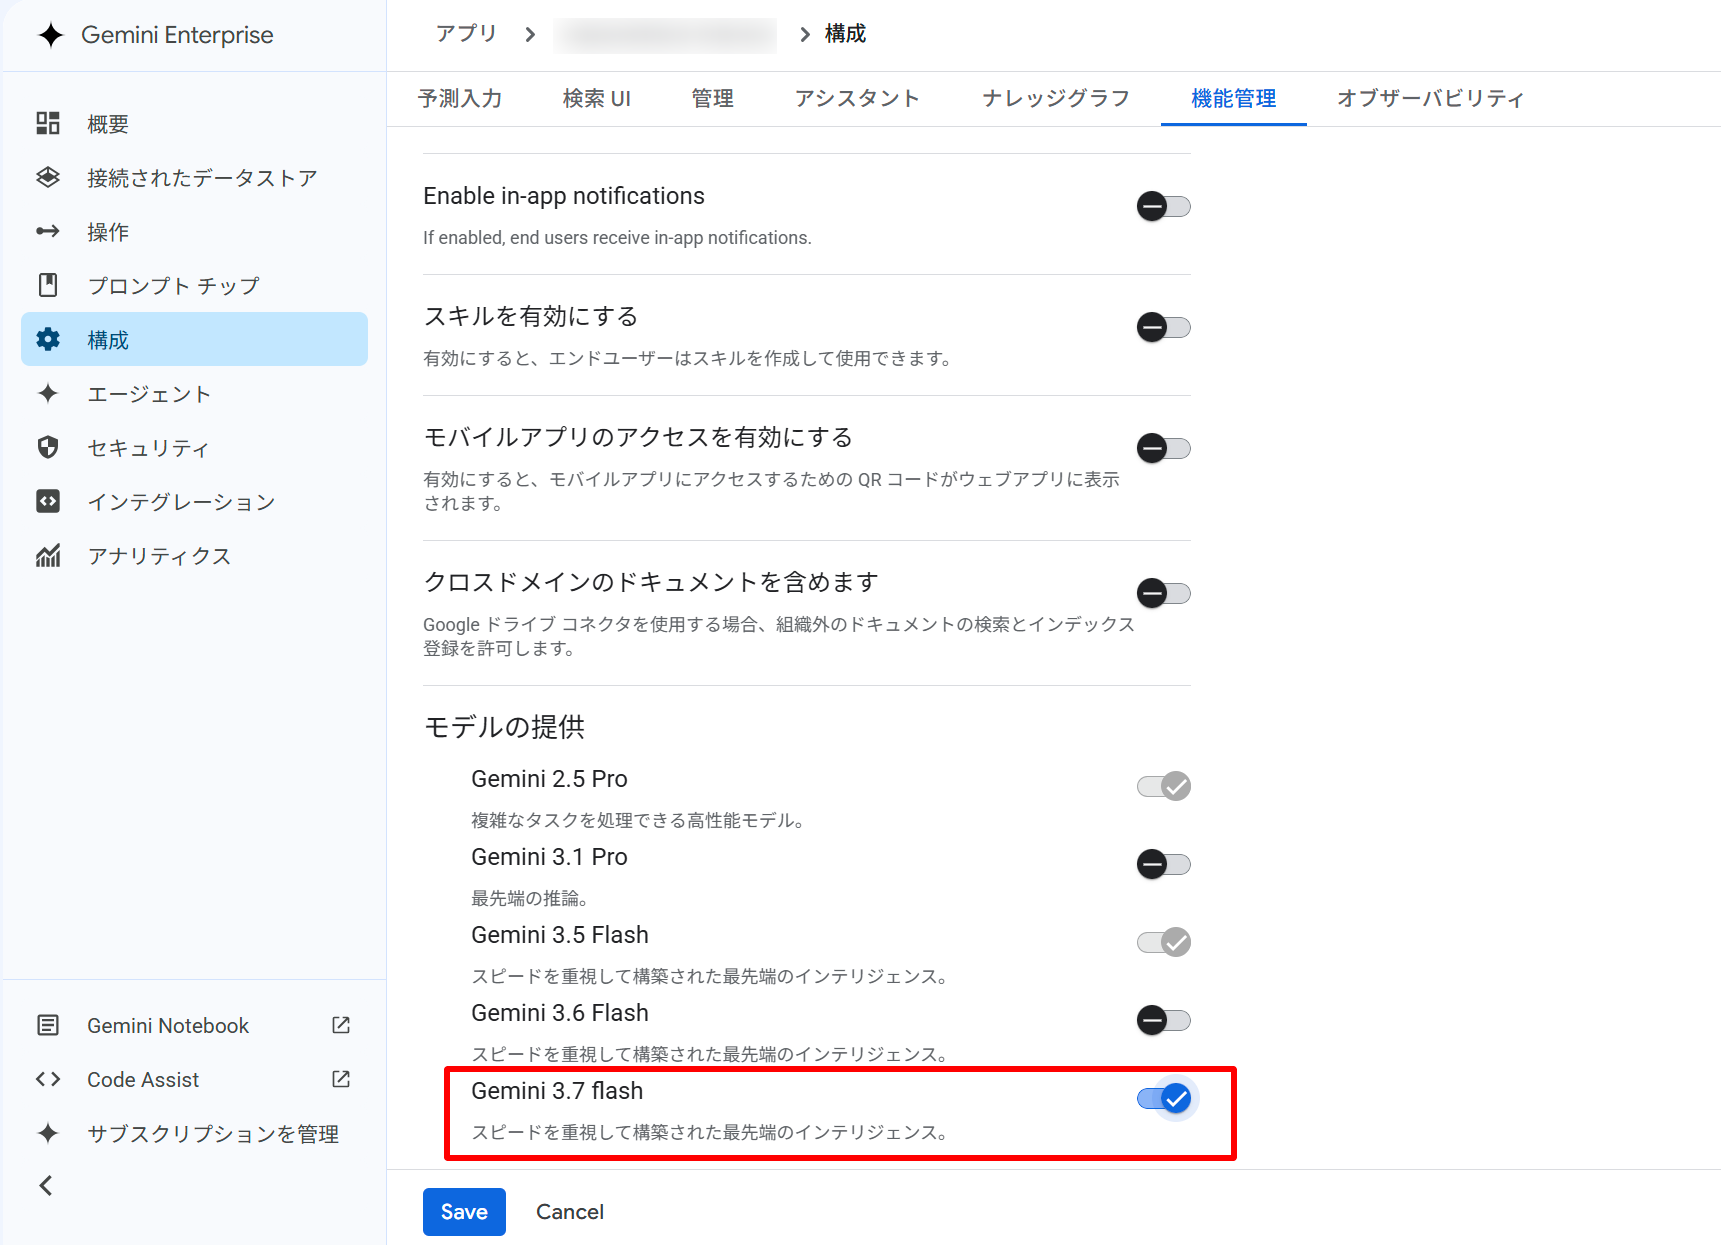Collapse the sidebar with the back chevron
Screen dimensions: 1721x1245
(46, 1186)
